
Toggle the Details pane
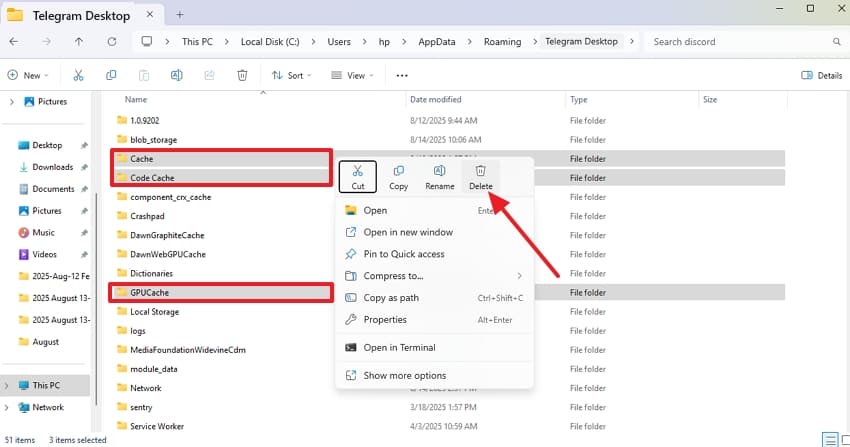pyautogui.click(x=822, y=75)
